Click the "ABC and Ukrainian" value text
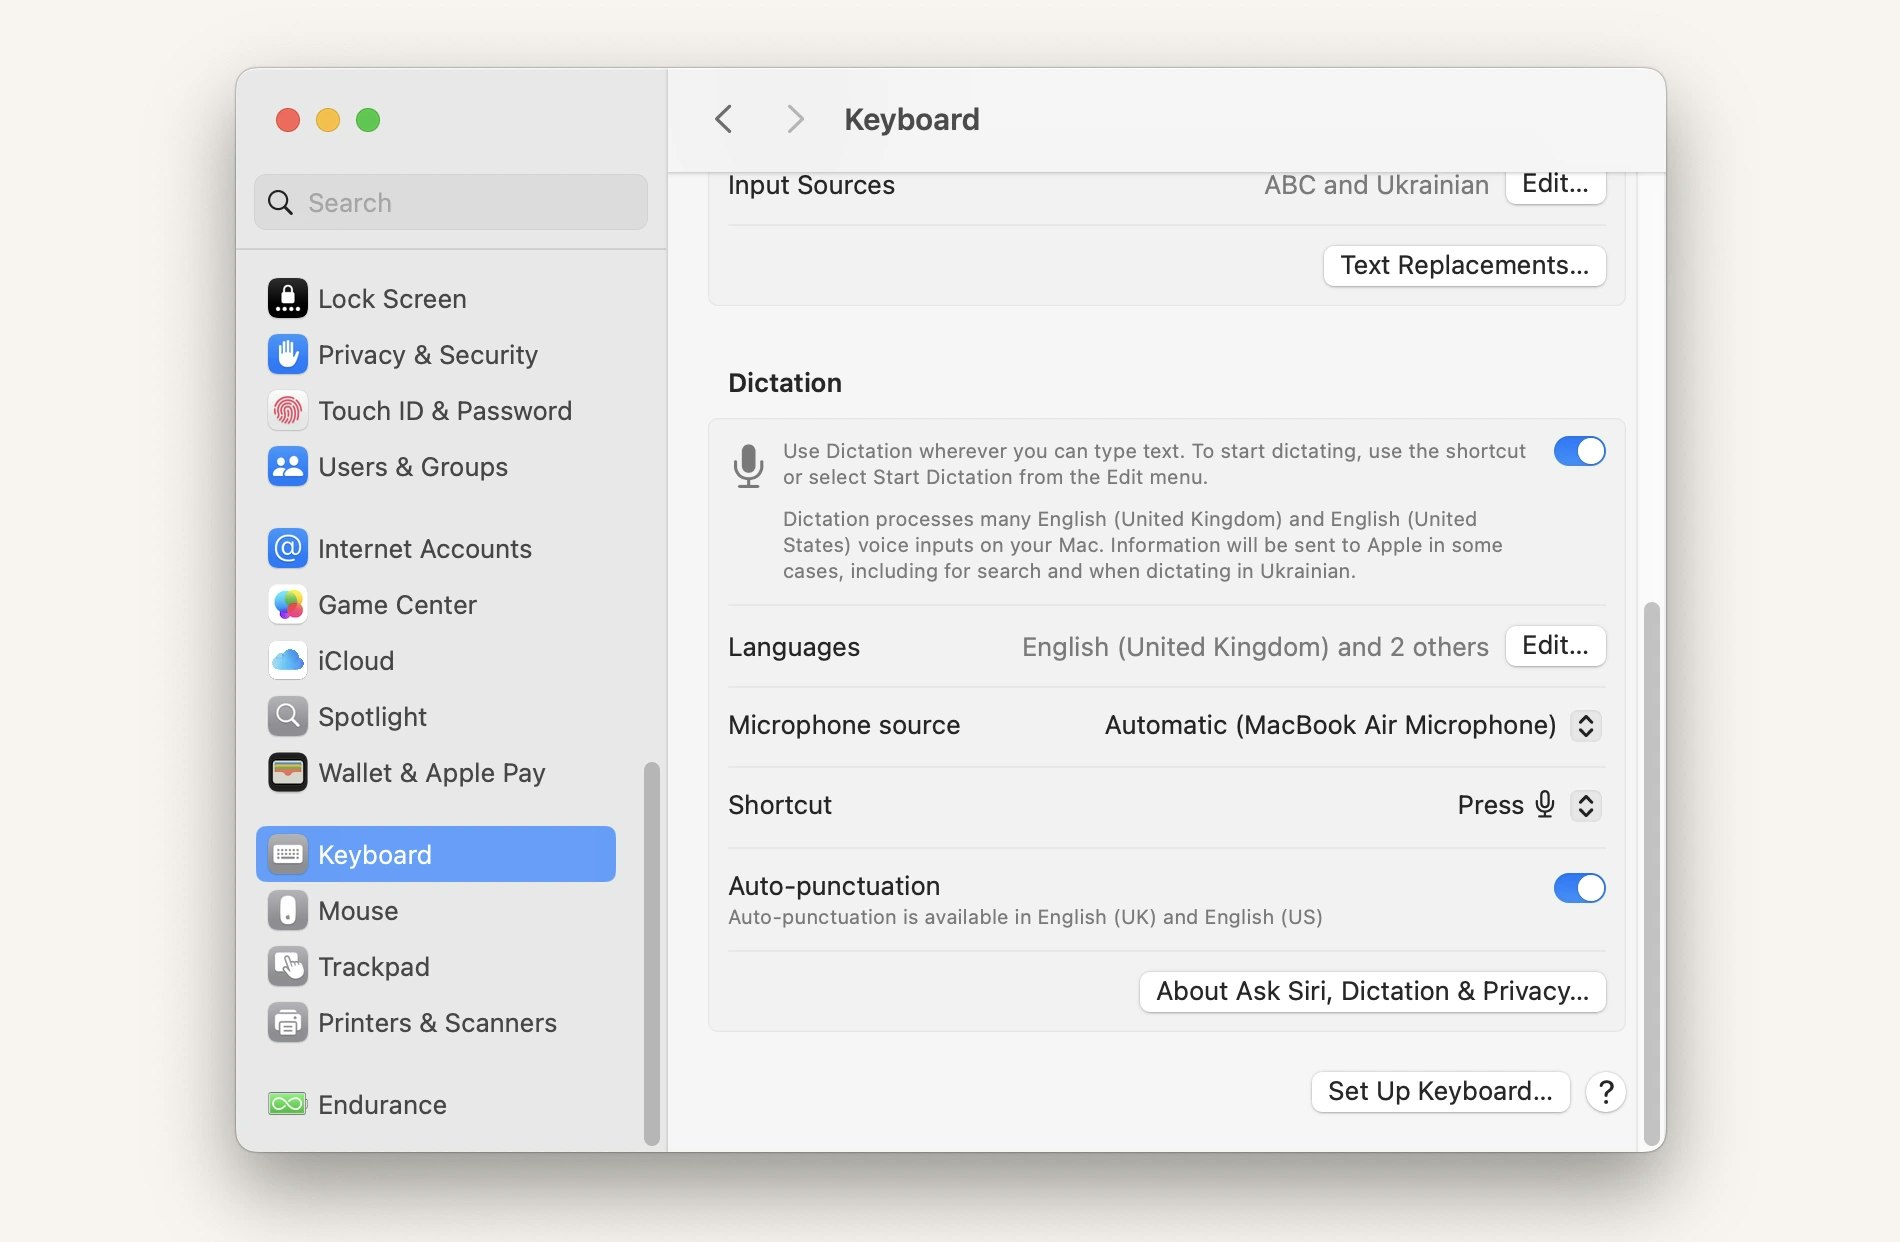This screenshot has width=1900, height=1242. [1376, 185]
